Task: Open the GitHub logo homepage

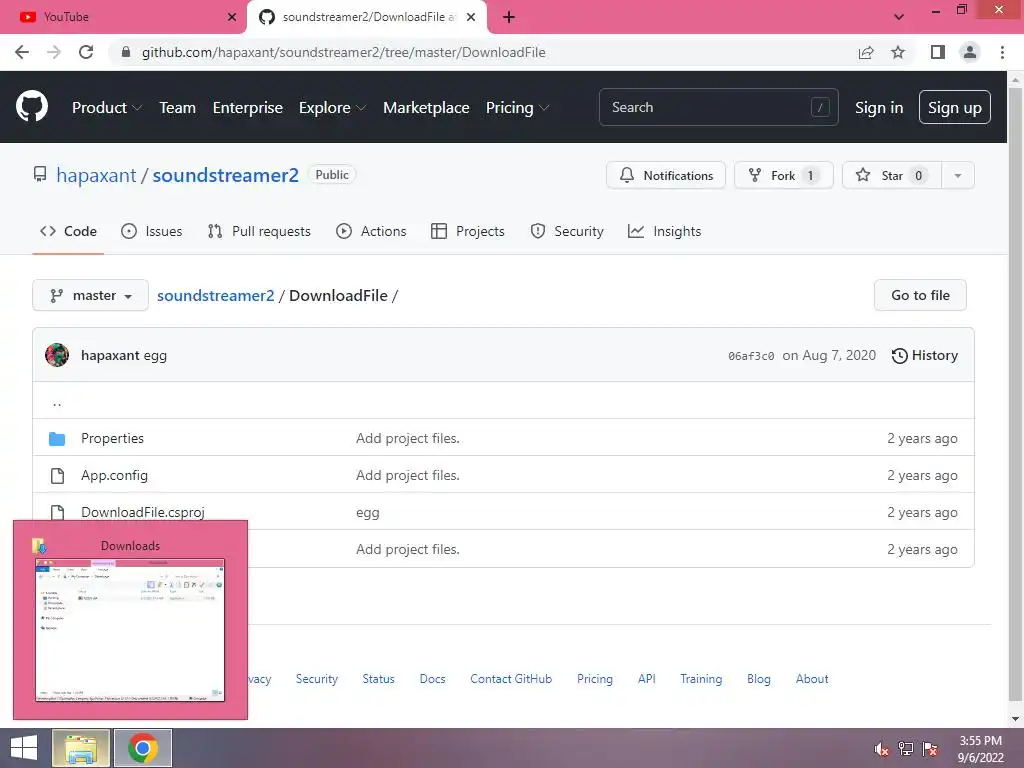Action: [x=31, y=107]
